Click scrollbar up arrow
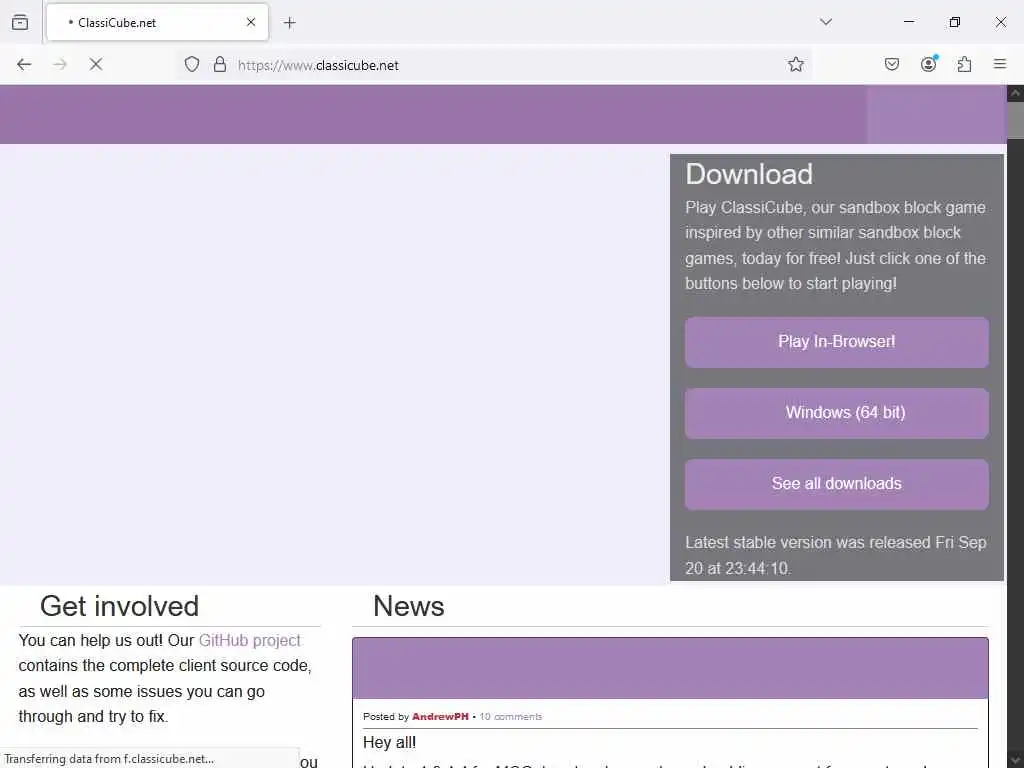1024x768 pixels. [1016, 93]
